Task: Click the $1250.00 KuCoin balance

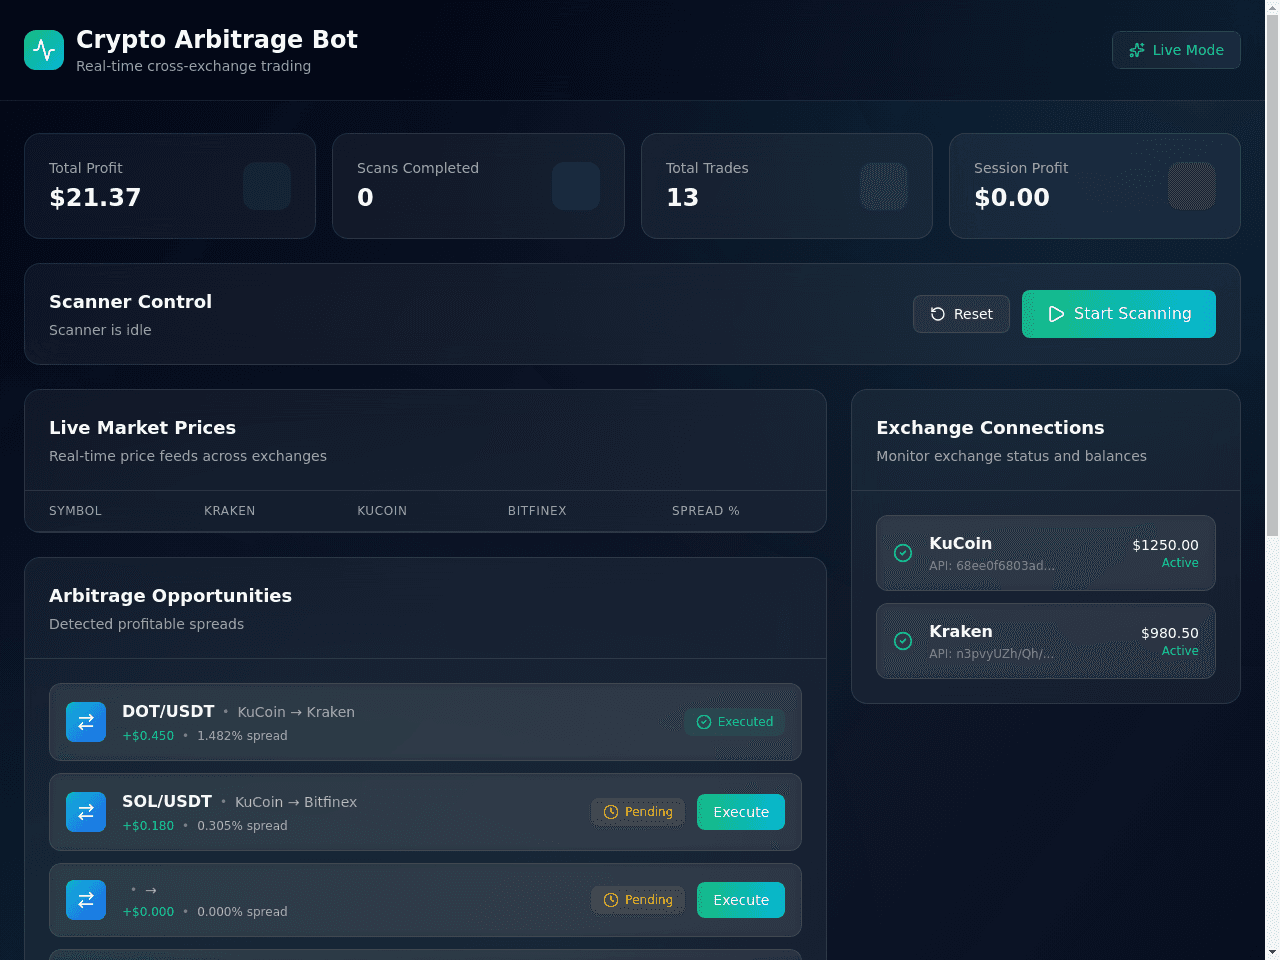Action: (1165, 545)
